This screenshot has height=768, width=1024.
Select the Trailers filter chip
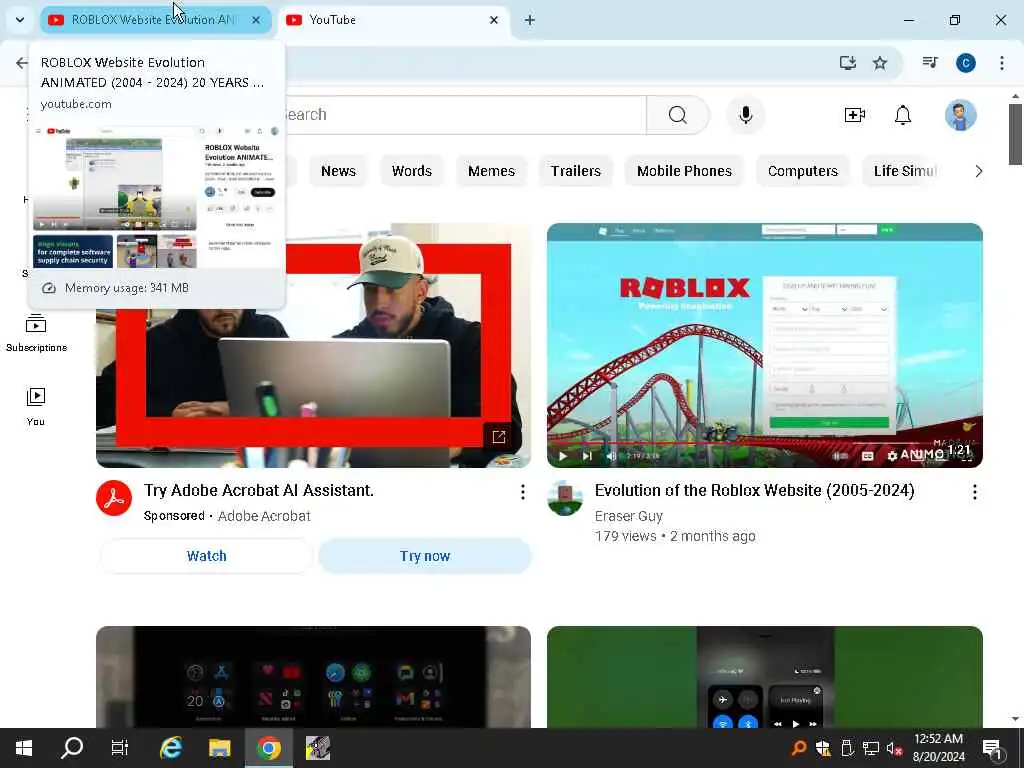point(575,171)
